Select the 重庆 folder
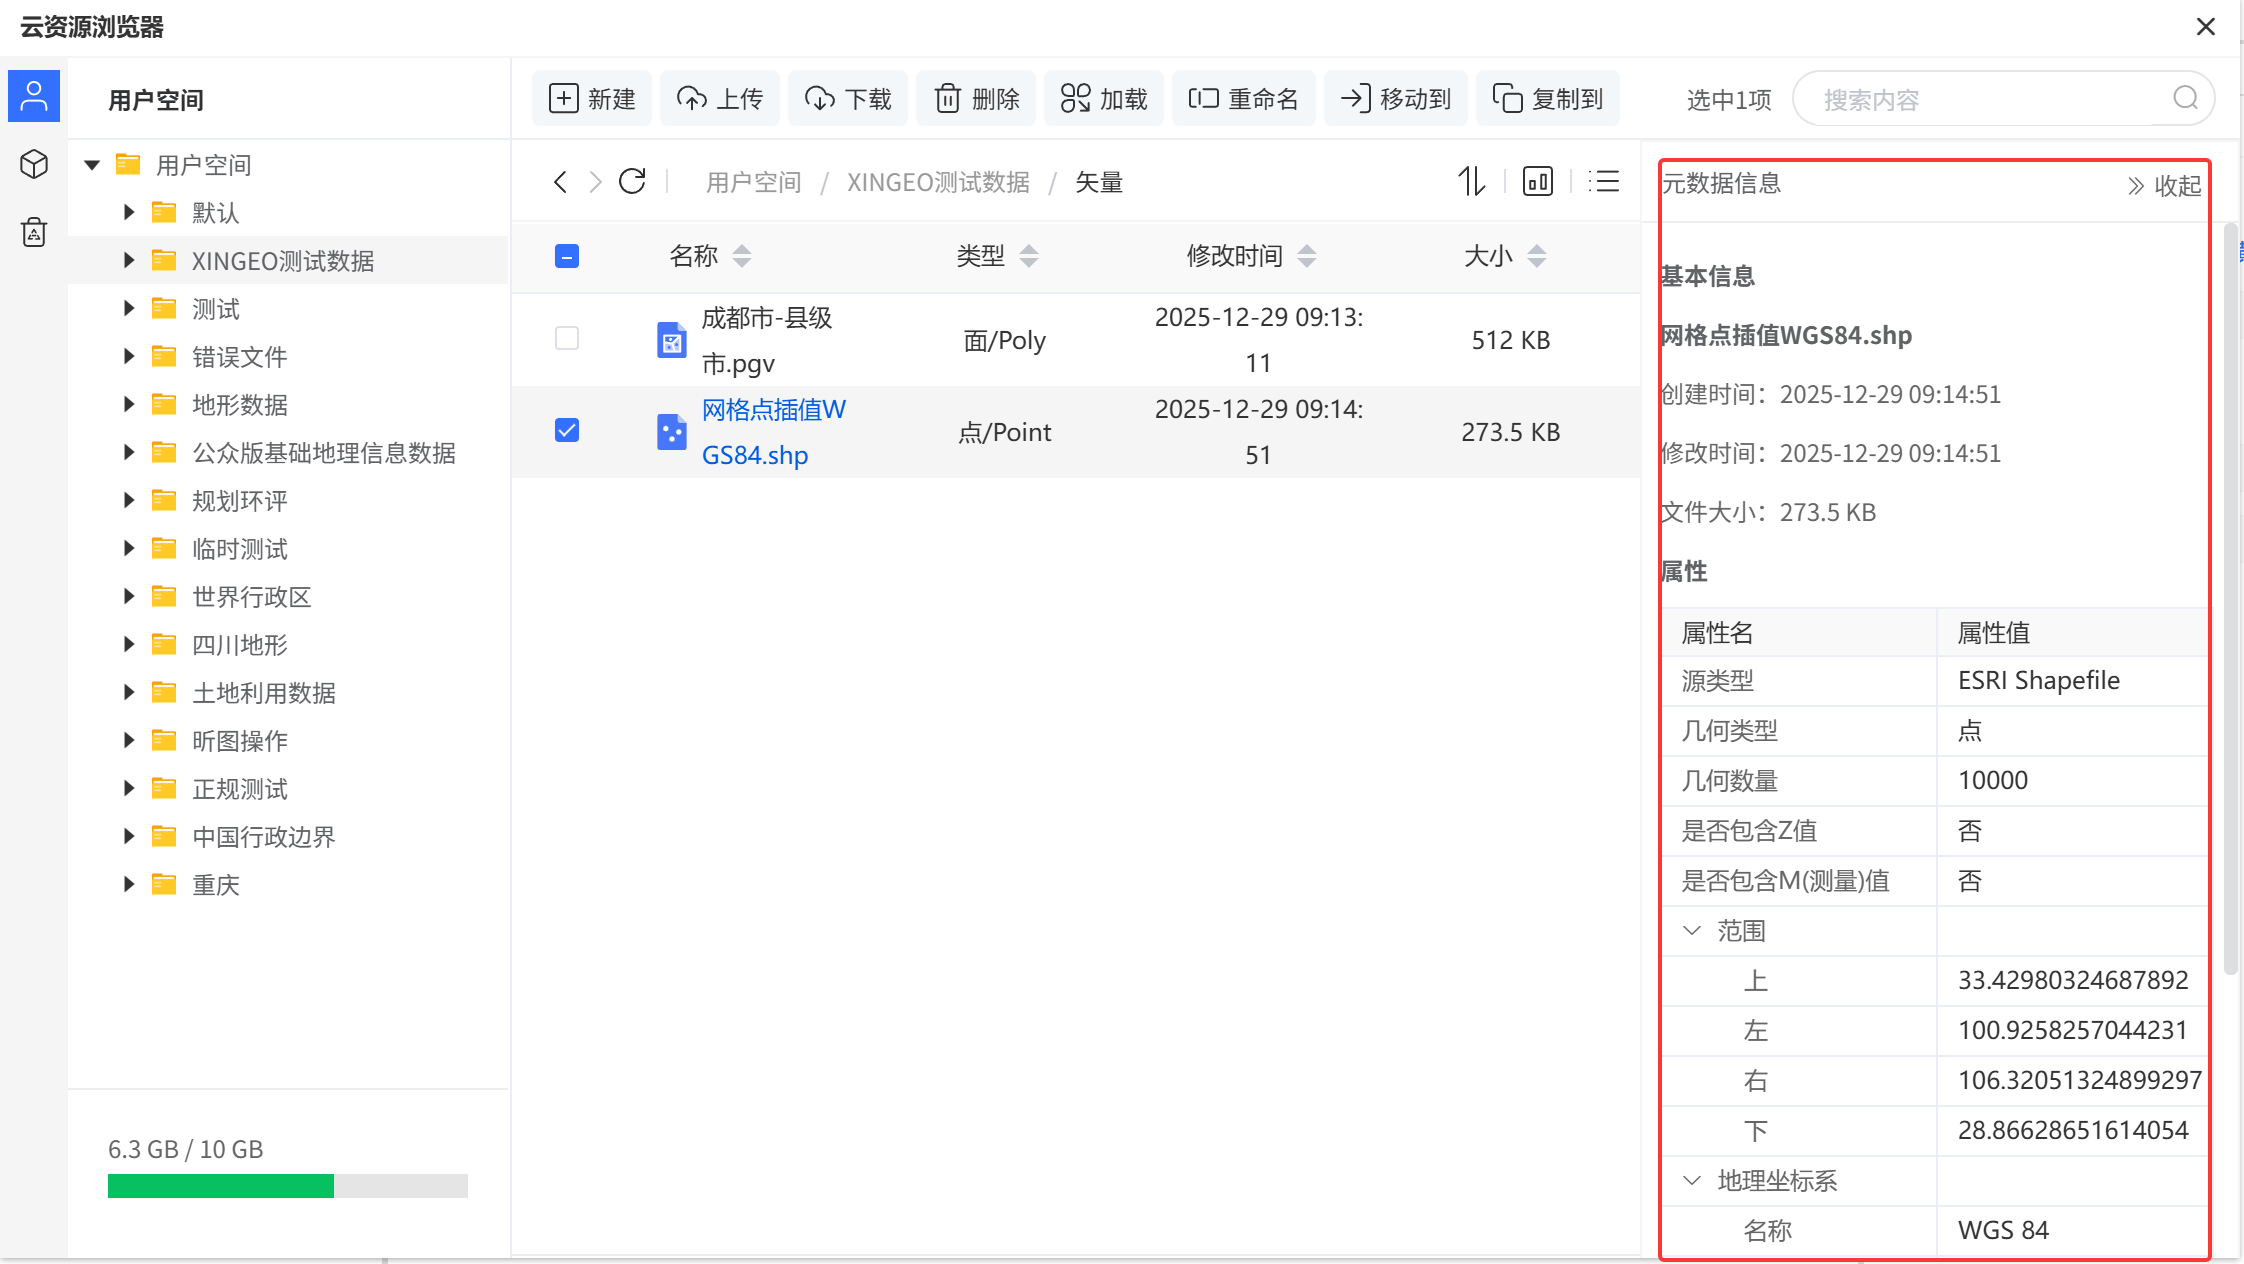 pyautogui.click(x=215, y=885)
